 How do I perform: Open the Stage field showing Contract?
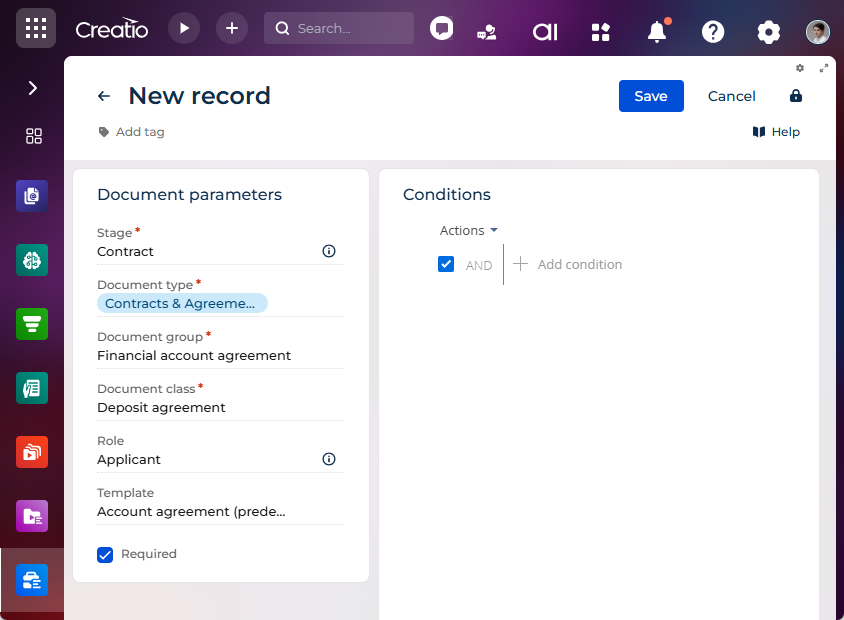220,251
